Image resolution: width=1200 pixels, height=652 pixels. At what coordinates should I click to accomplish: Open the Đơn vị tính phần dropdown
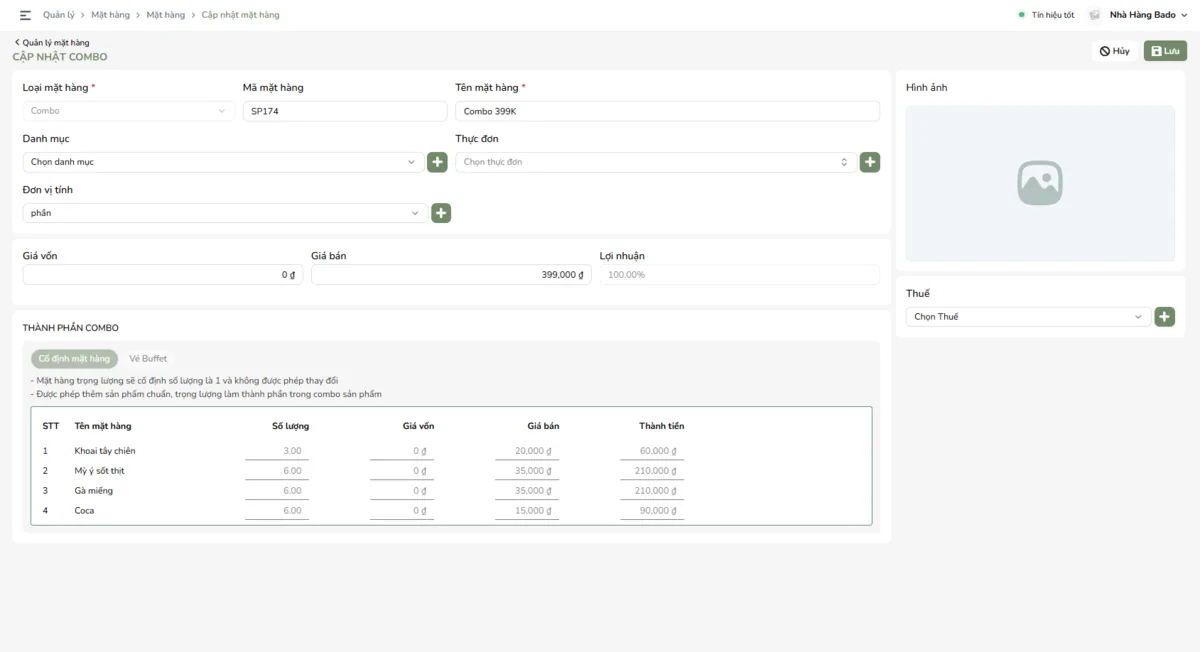click(225, 213)
